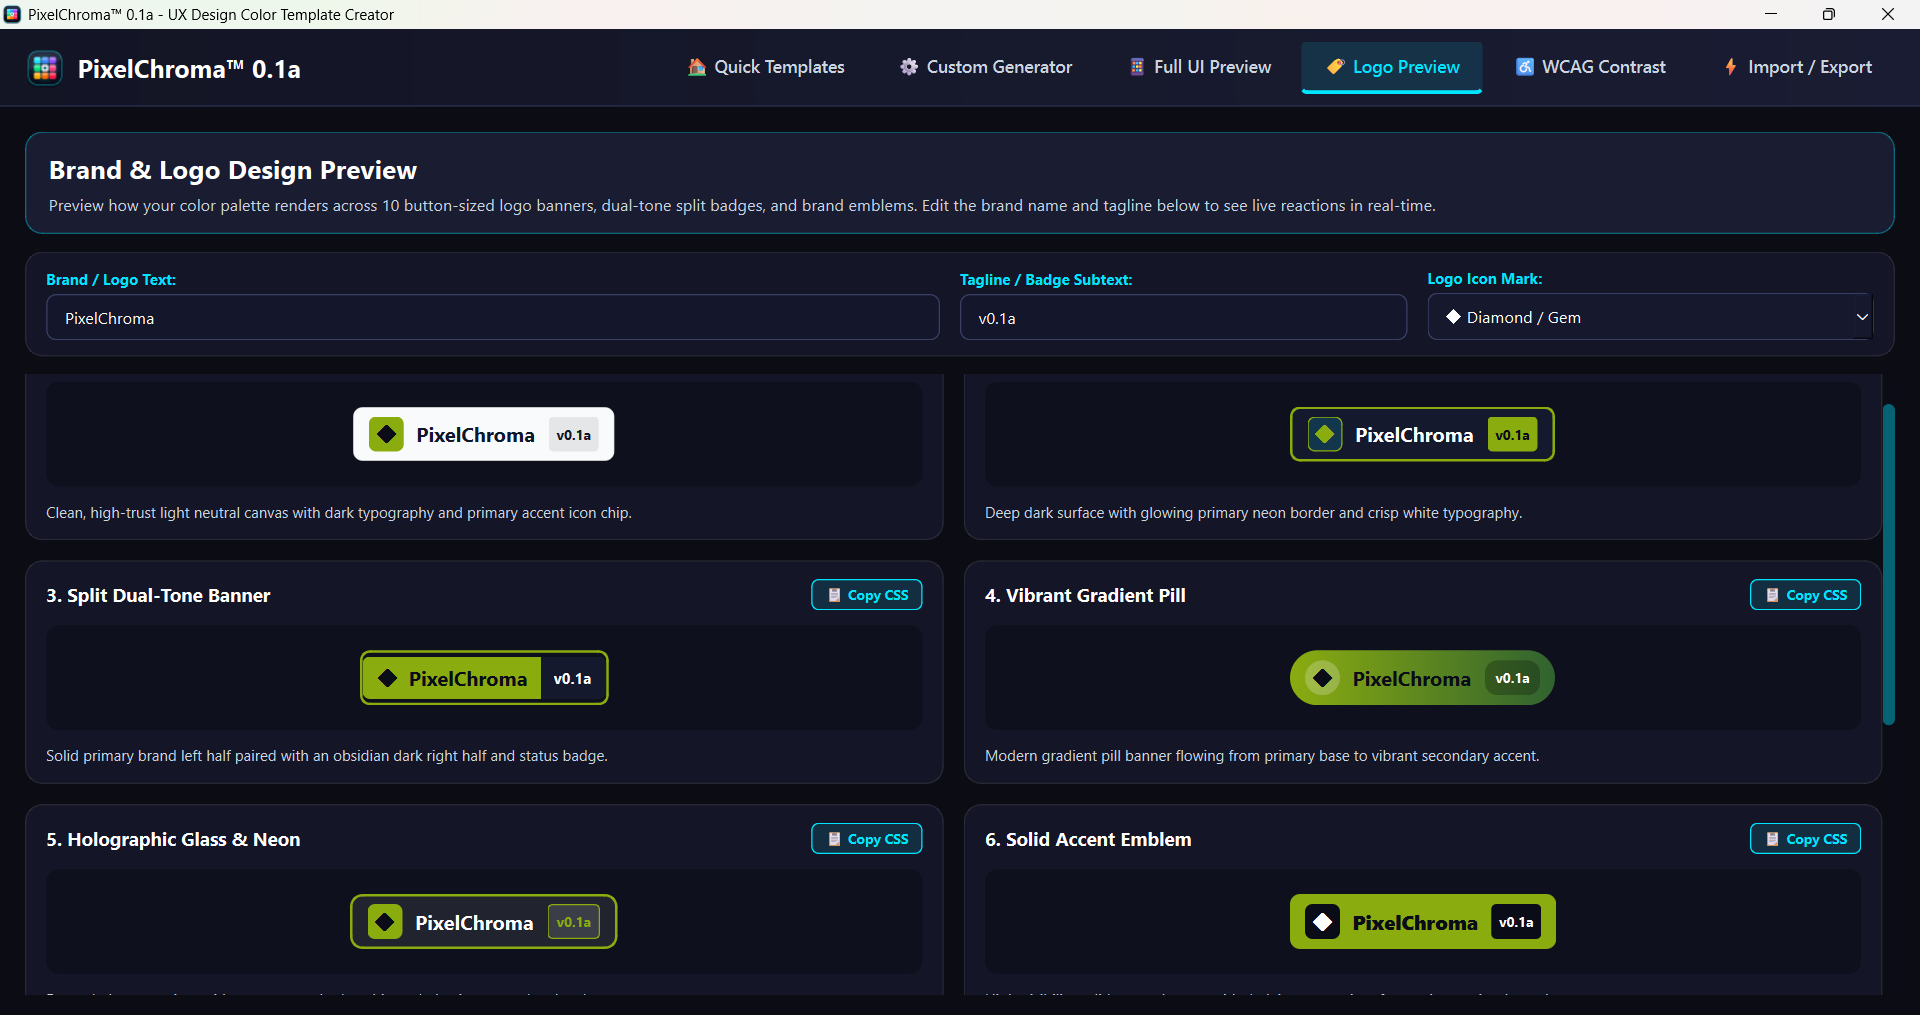
Task: Go to the WCAG Contrast tab
Action: (1590, 67)
